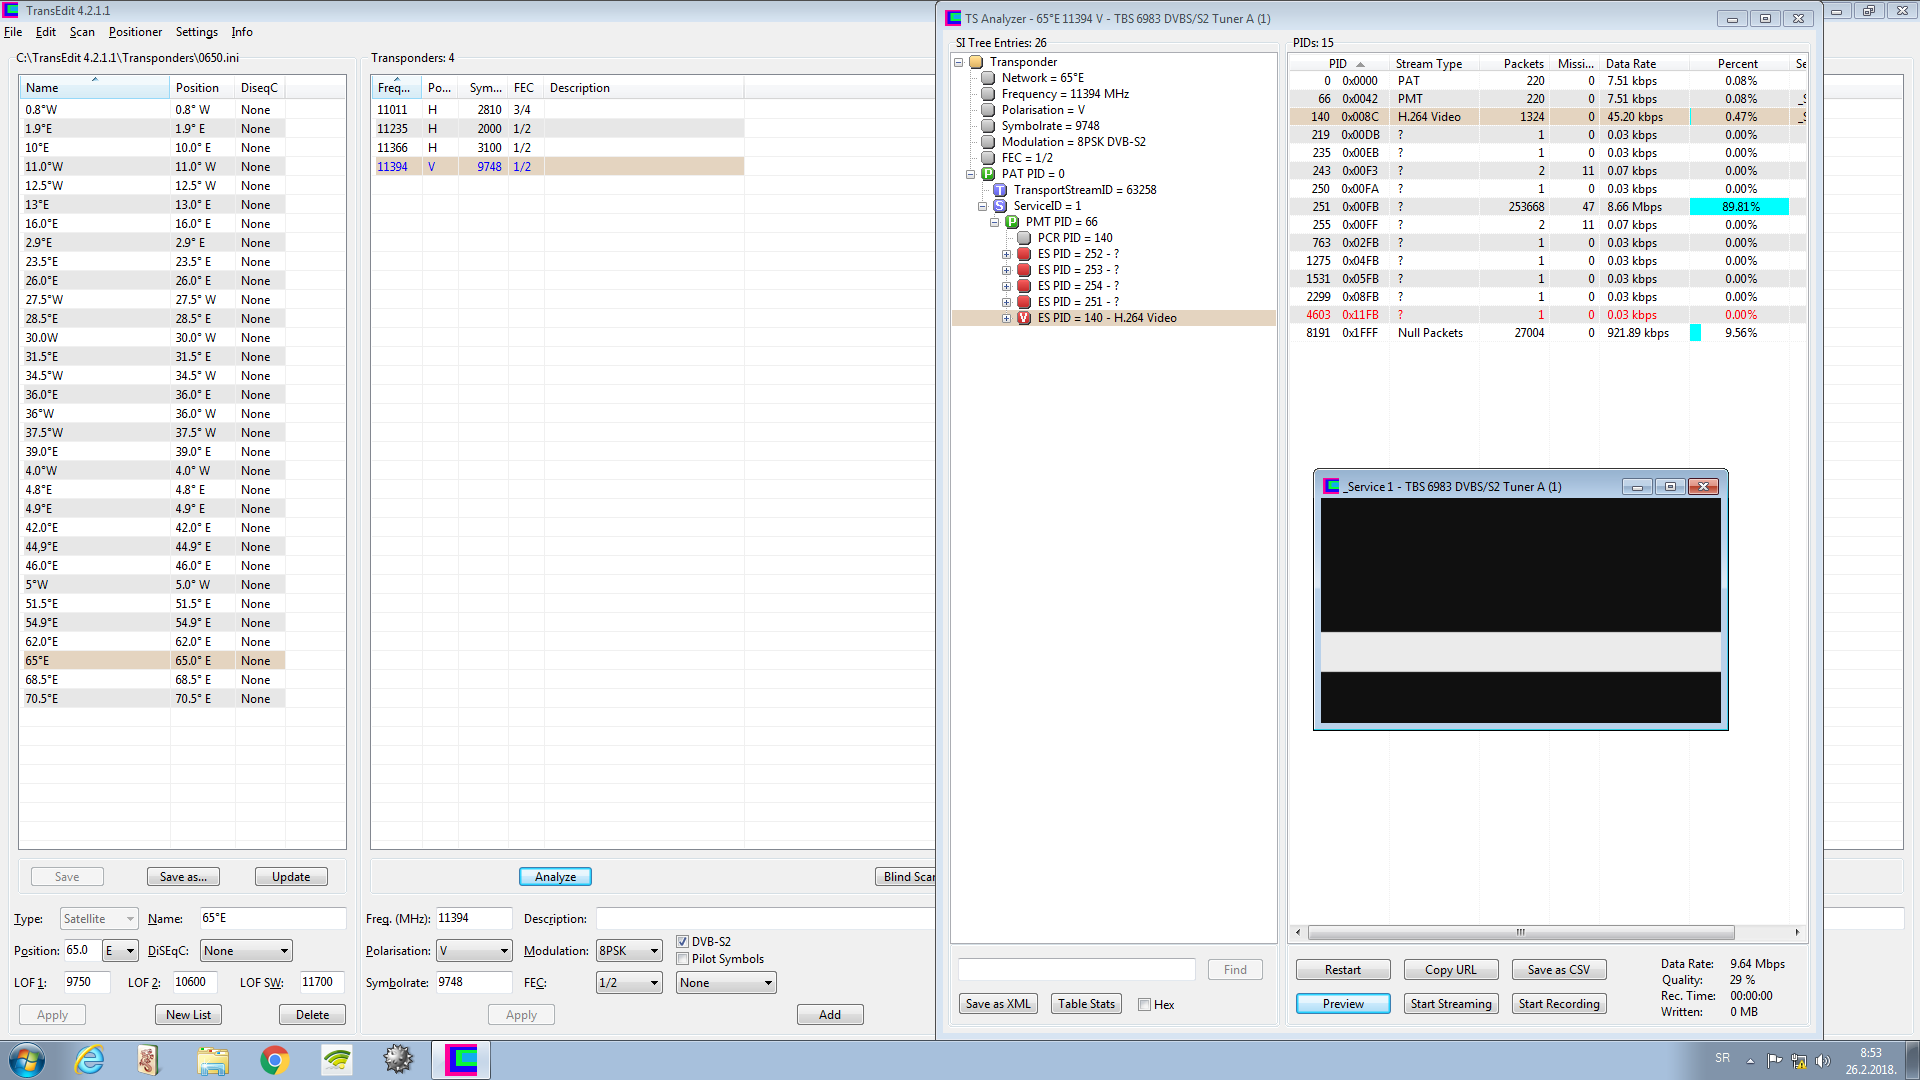1920x1080 pixels.
Task: Enable the Pilot Symbols checkbox
Action: [x=683, y=959]
